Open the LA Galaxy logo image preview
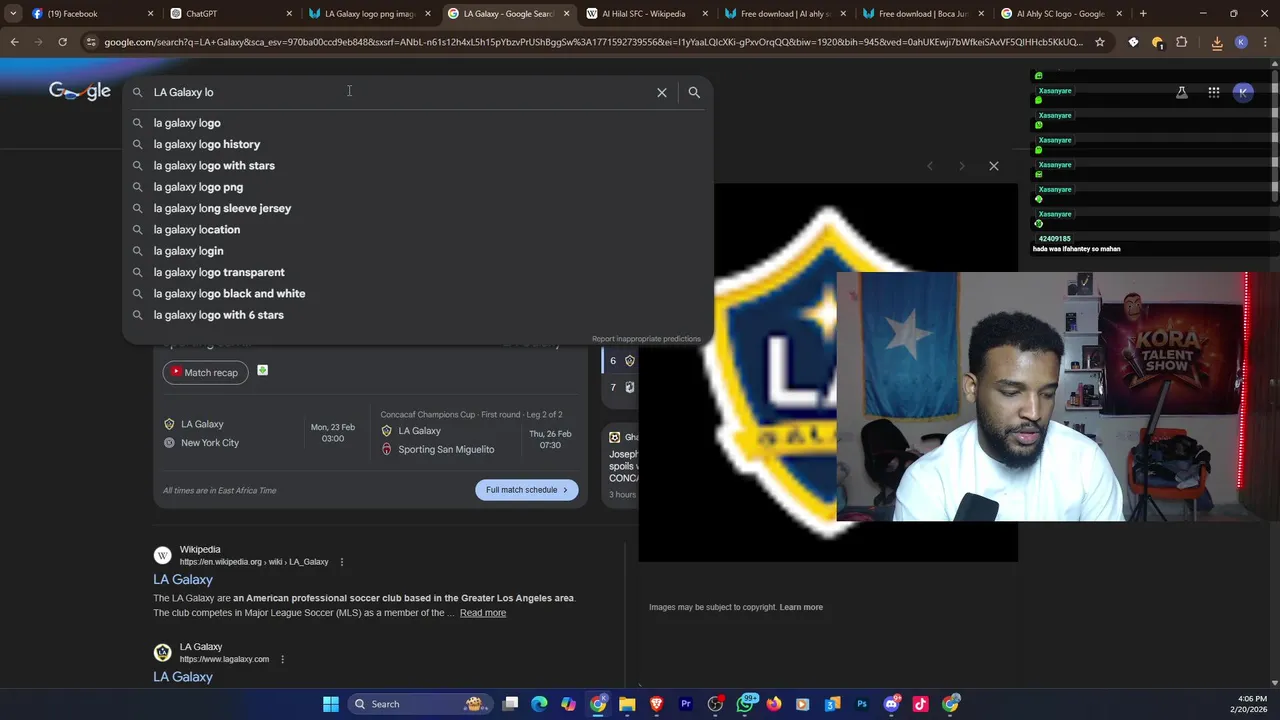Viewport: 1280px width, 720px height. (x=828, y=372)
